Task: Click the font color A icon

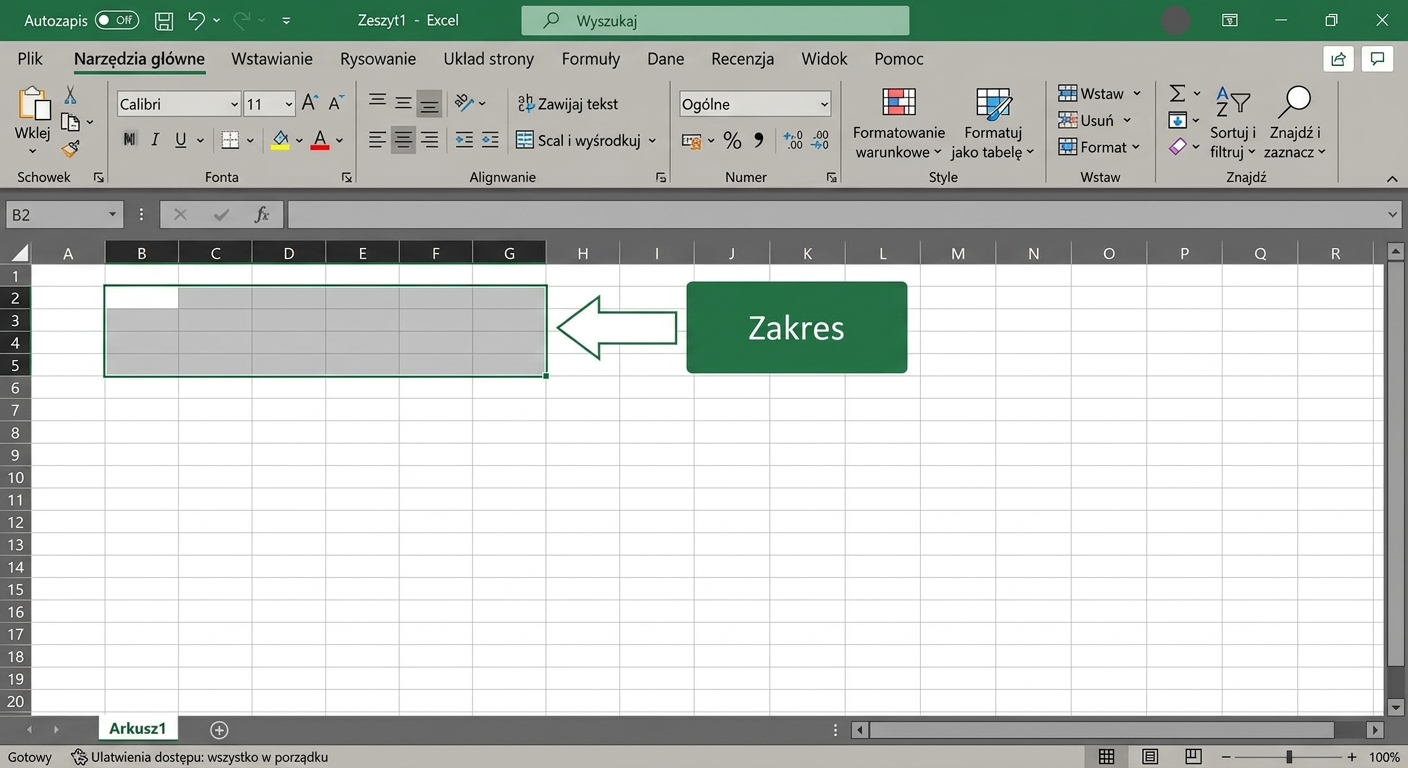Action: tap(320, 140)
